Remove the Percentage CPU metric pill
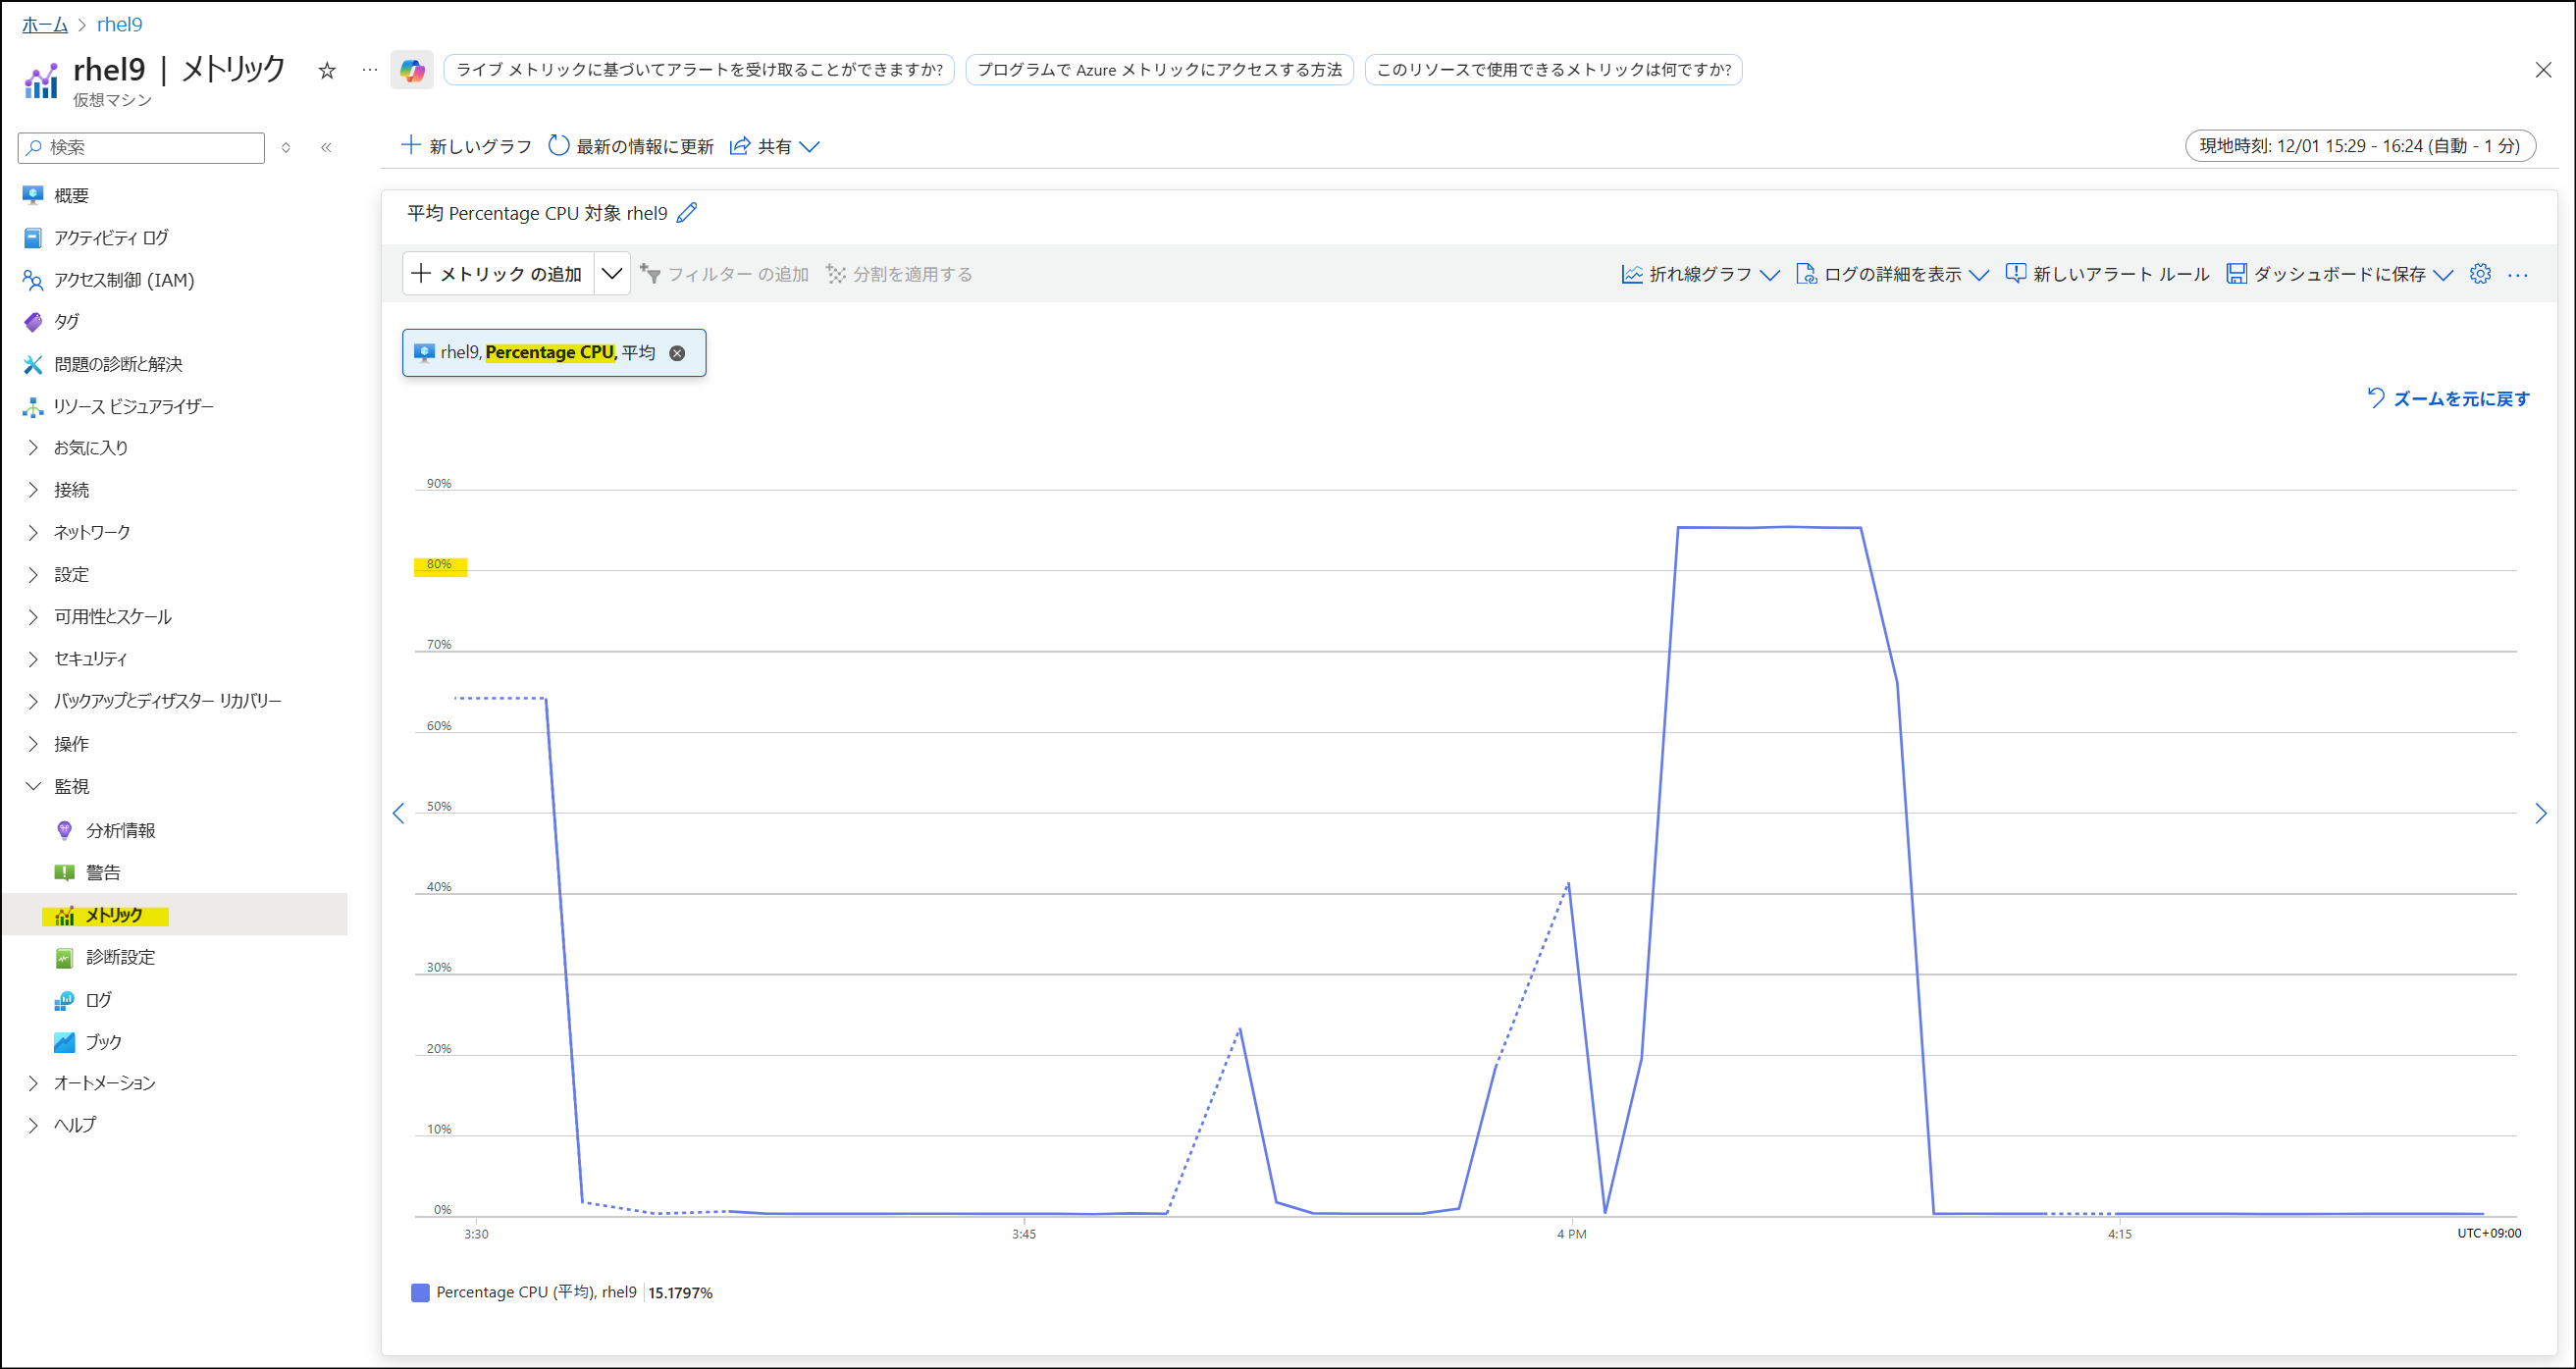 click(677, 353)
